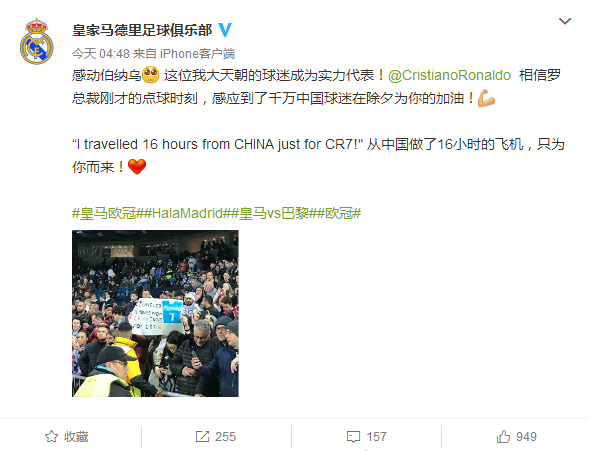Click the blue verified V badge
The height and width of the screenshot is (451, 589).
[225, 30]
